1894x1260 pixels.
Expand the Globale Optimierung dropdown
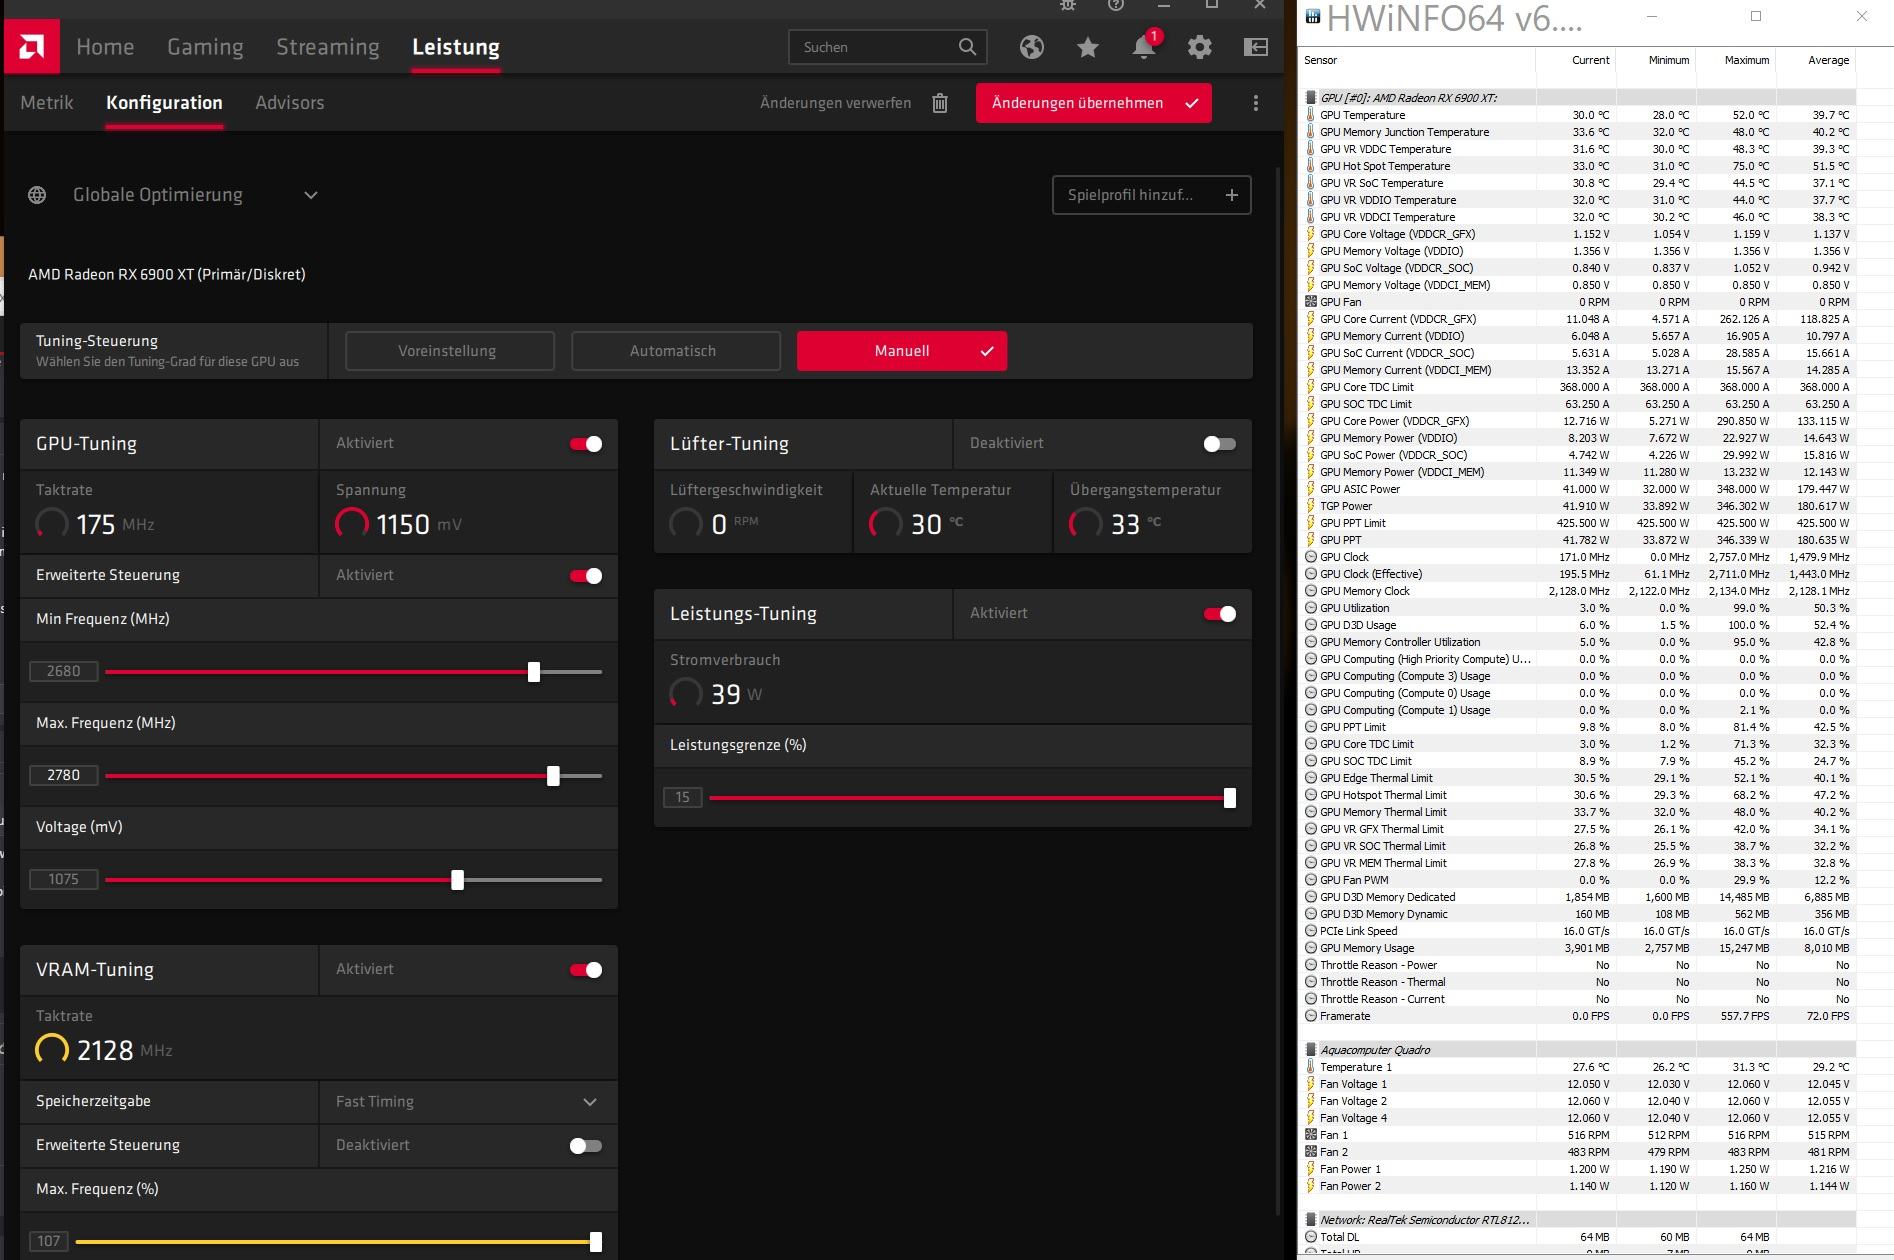pos(311,195)
